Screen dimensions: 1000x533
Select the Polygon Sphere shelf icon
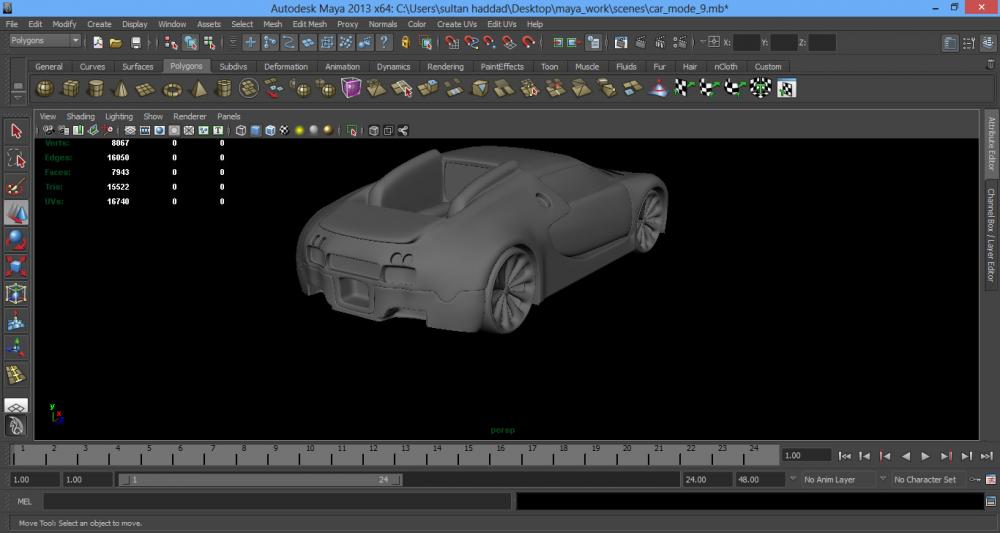click(x=45, y=89)
